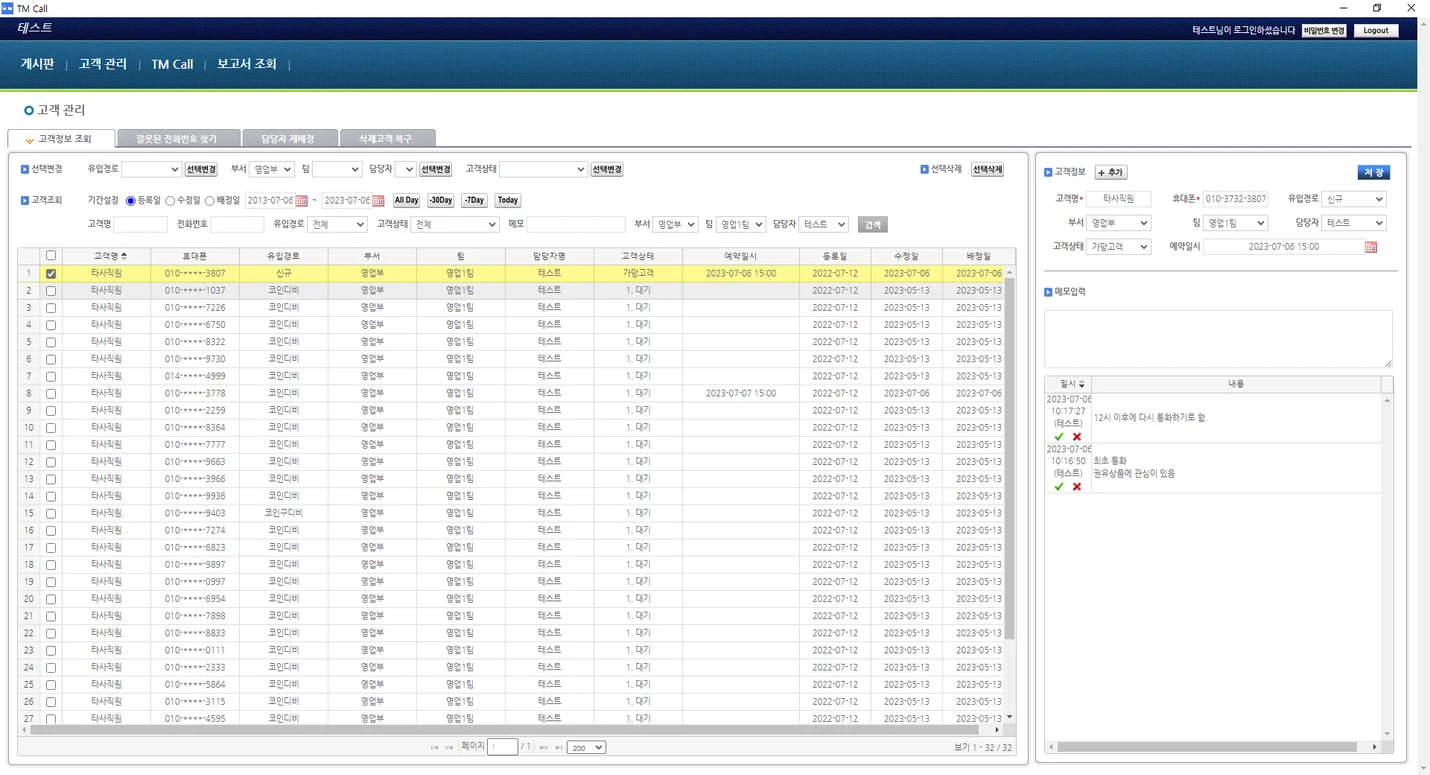Image resolution: width=1430 pixels, height=775 pixels.
Task: Sort by 고객명 column sort arrow
Action: click(124, 257)
